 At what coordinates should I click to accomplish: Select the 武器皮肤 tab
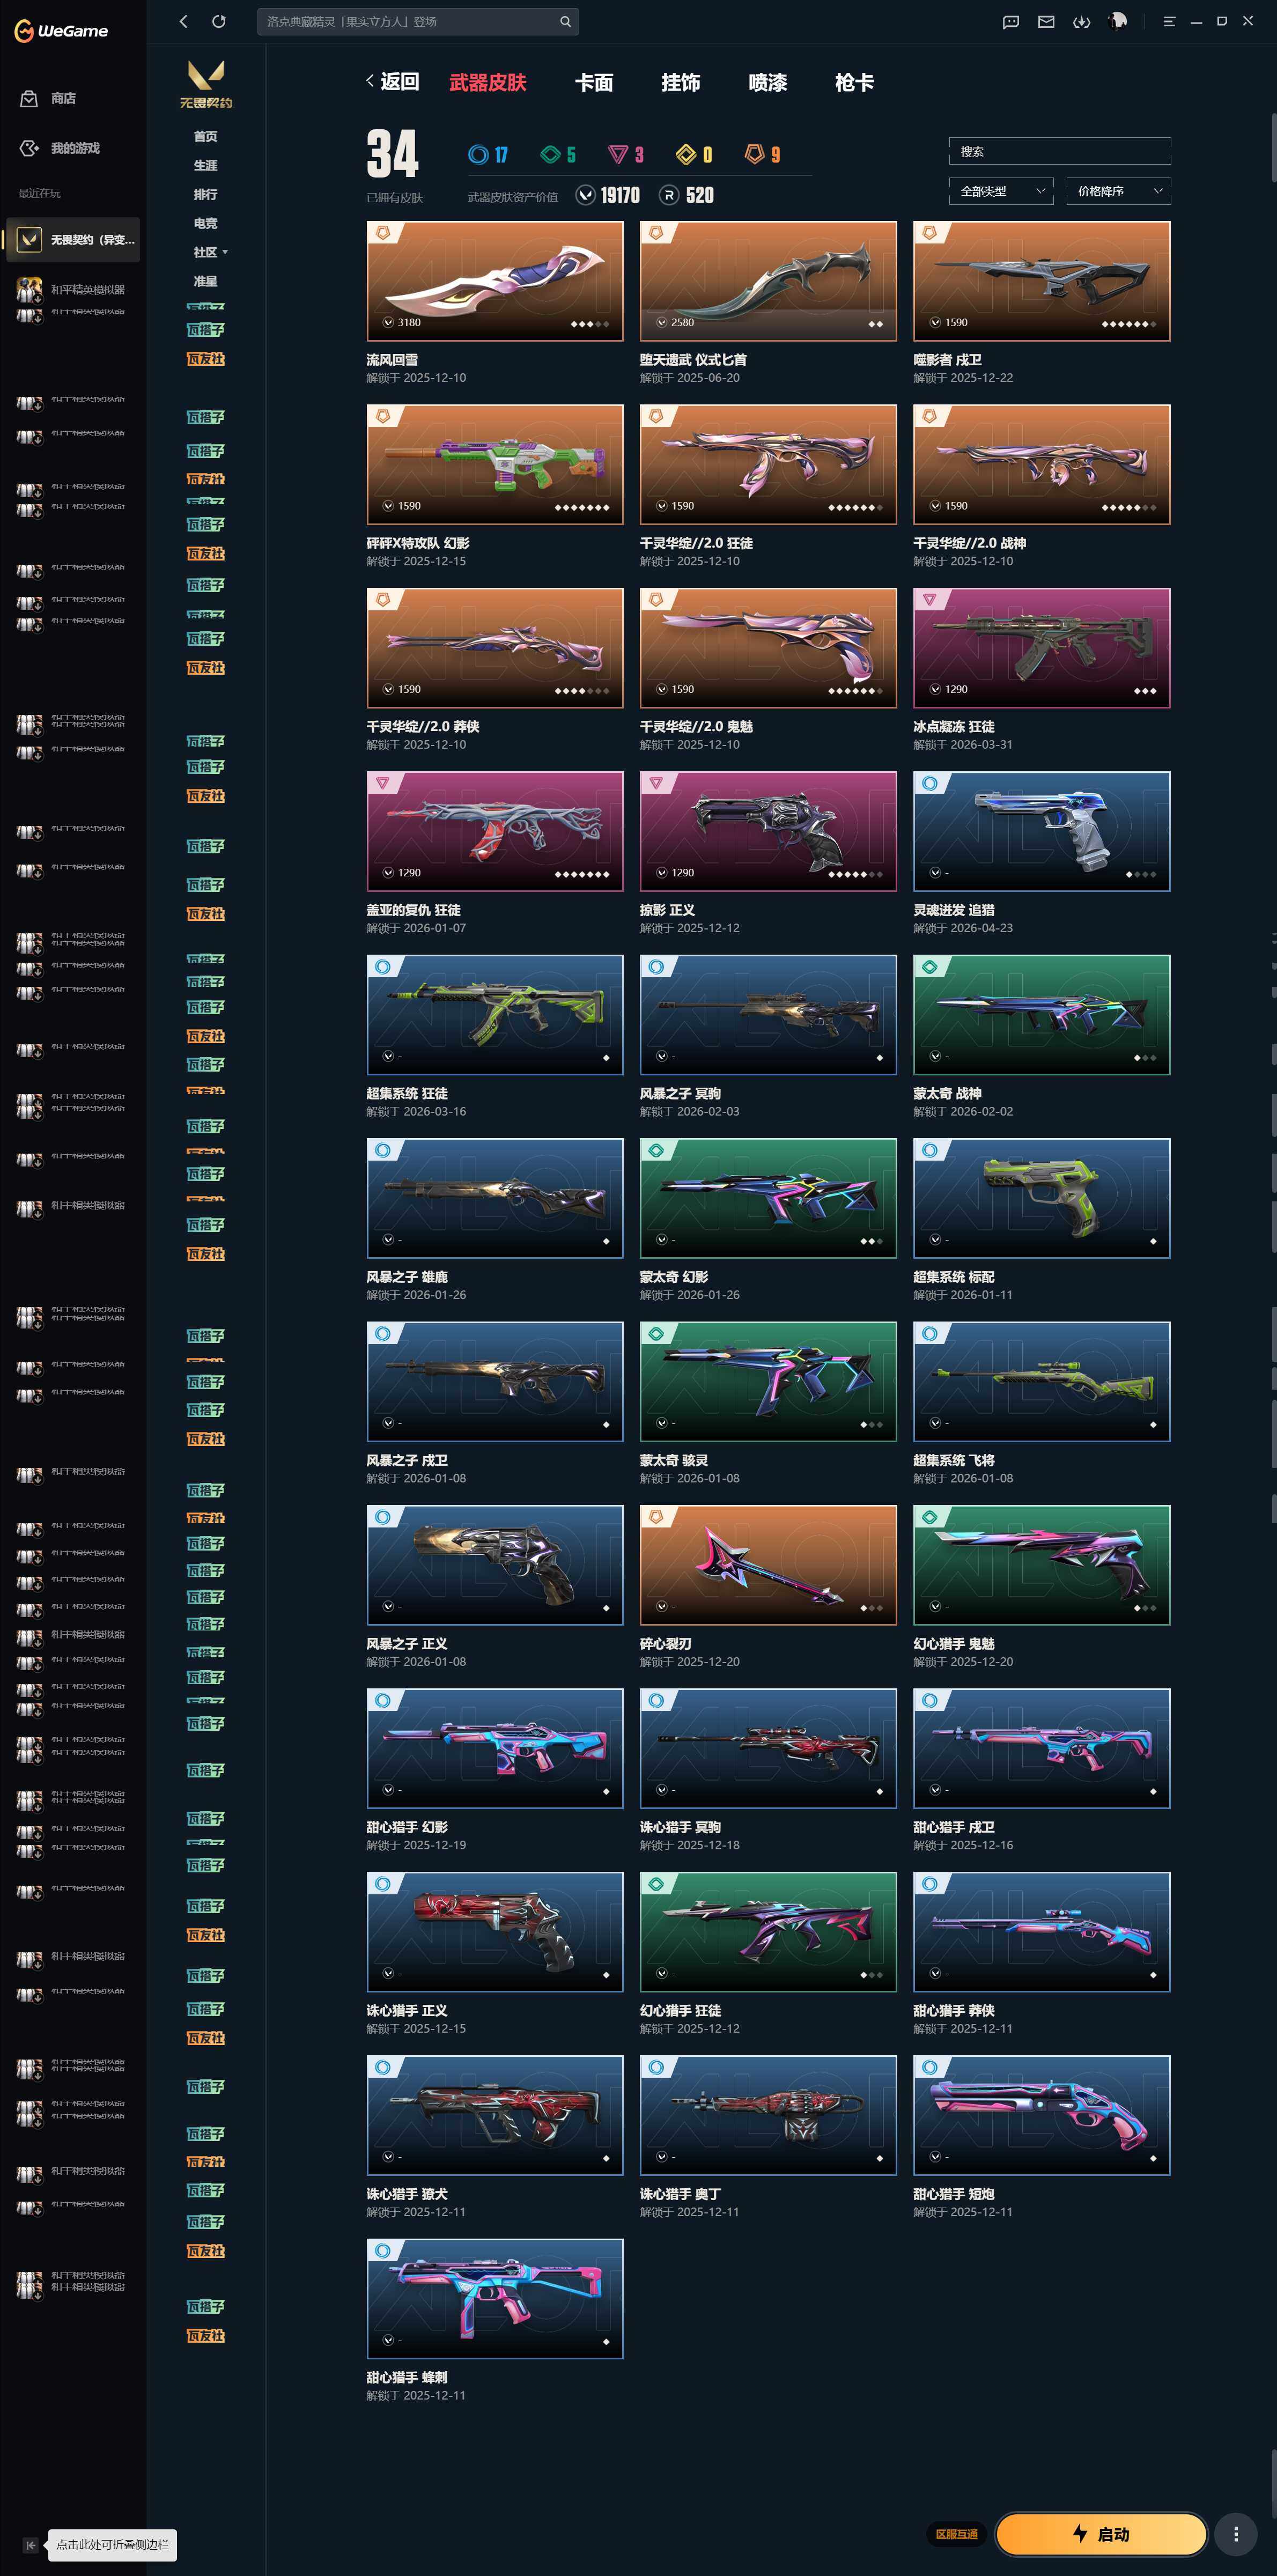tap(488, 82)
